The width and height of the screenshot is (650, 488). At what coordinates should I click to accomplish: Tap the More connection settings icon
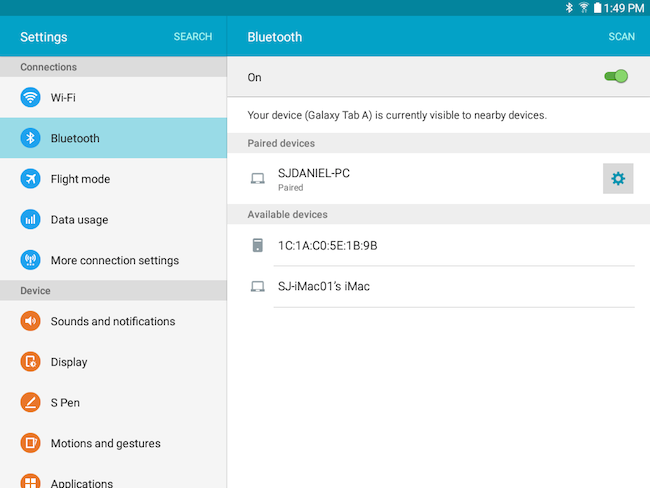(x=30, y=260)
